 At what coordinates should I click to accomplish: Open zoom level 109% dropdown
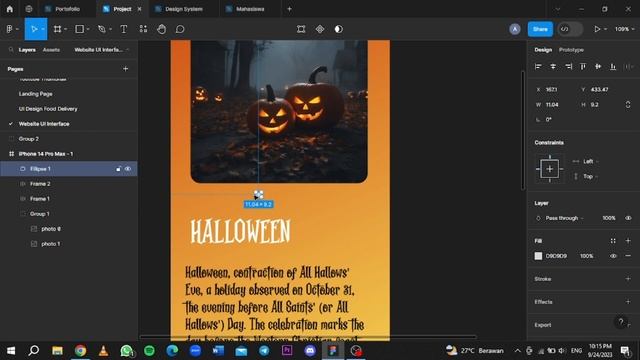point(624,29)
